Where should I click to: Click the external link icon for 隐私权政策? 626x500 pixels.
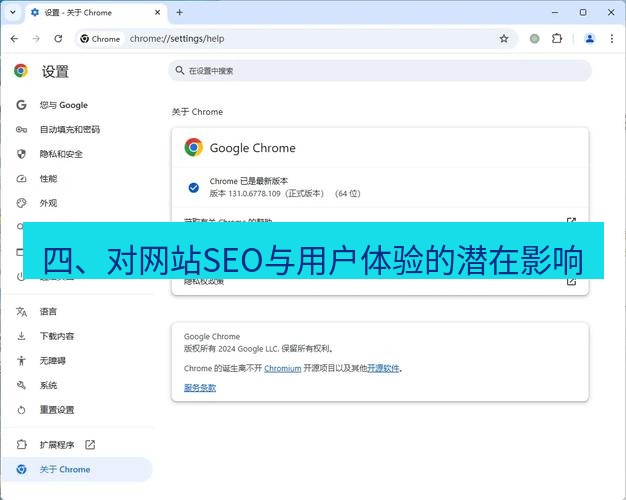tap(571, 282)
